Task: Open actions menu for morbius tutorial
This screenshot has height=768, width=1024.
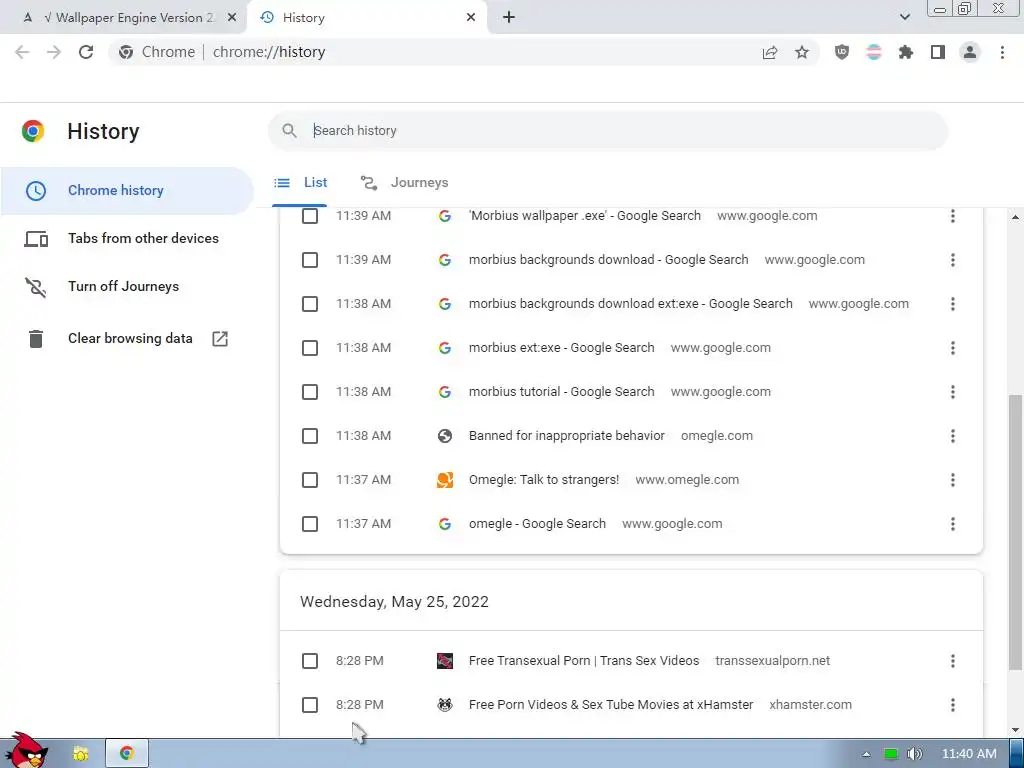Action: 953,392
